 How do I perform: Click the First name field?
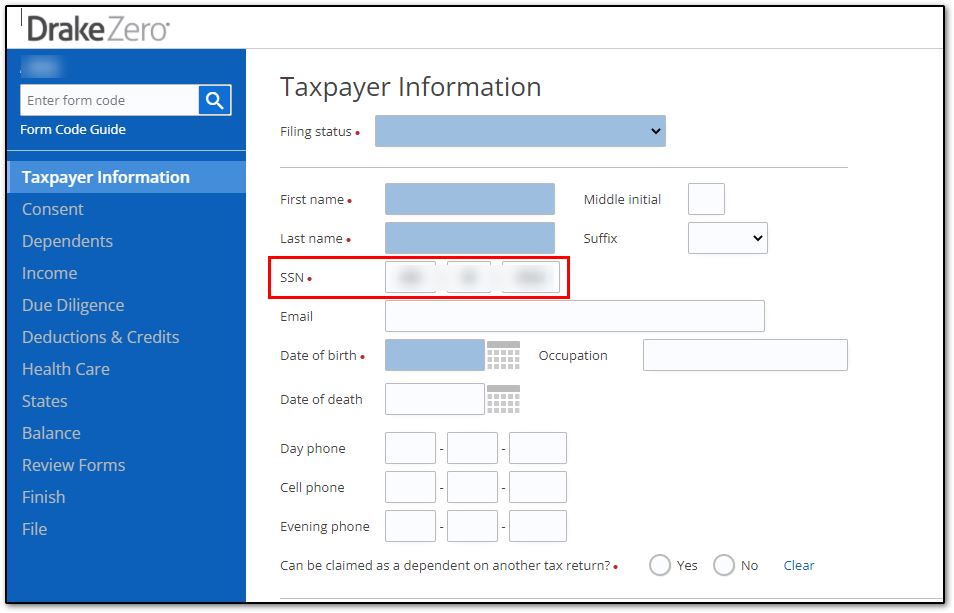tap(469, 199)
